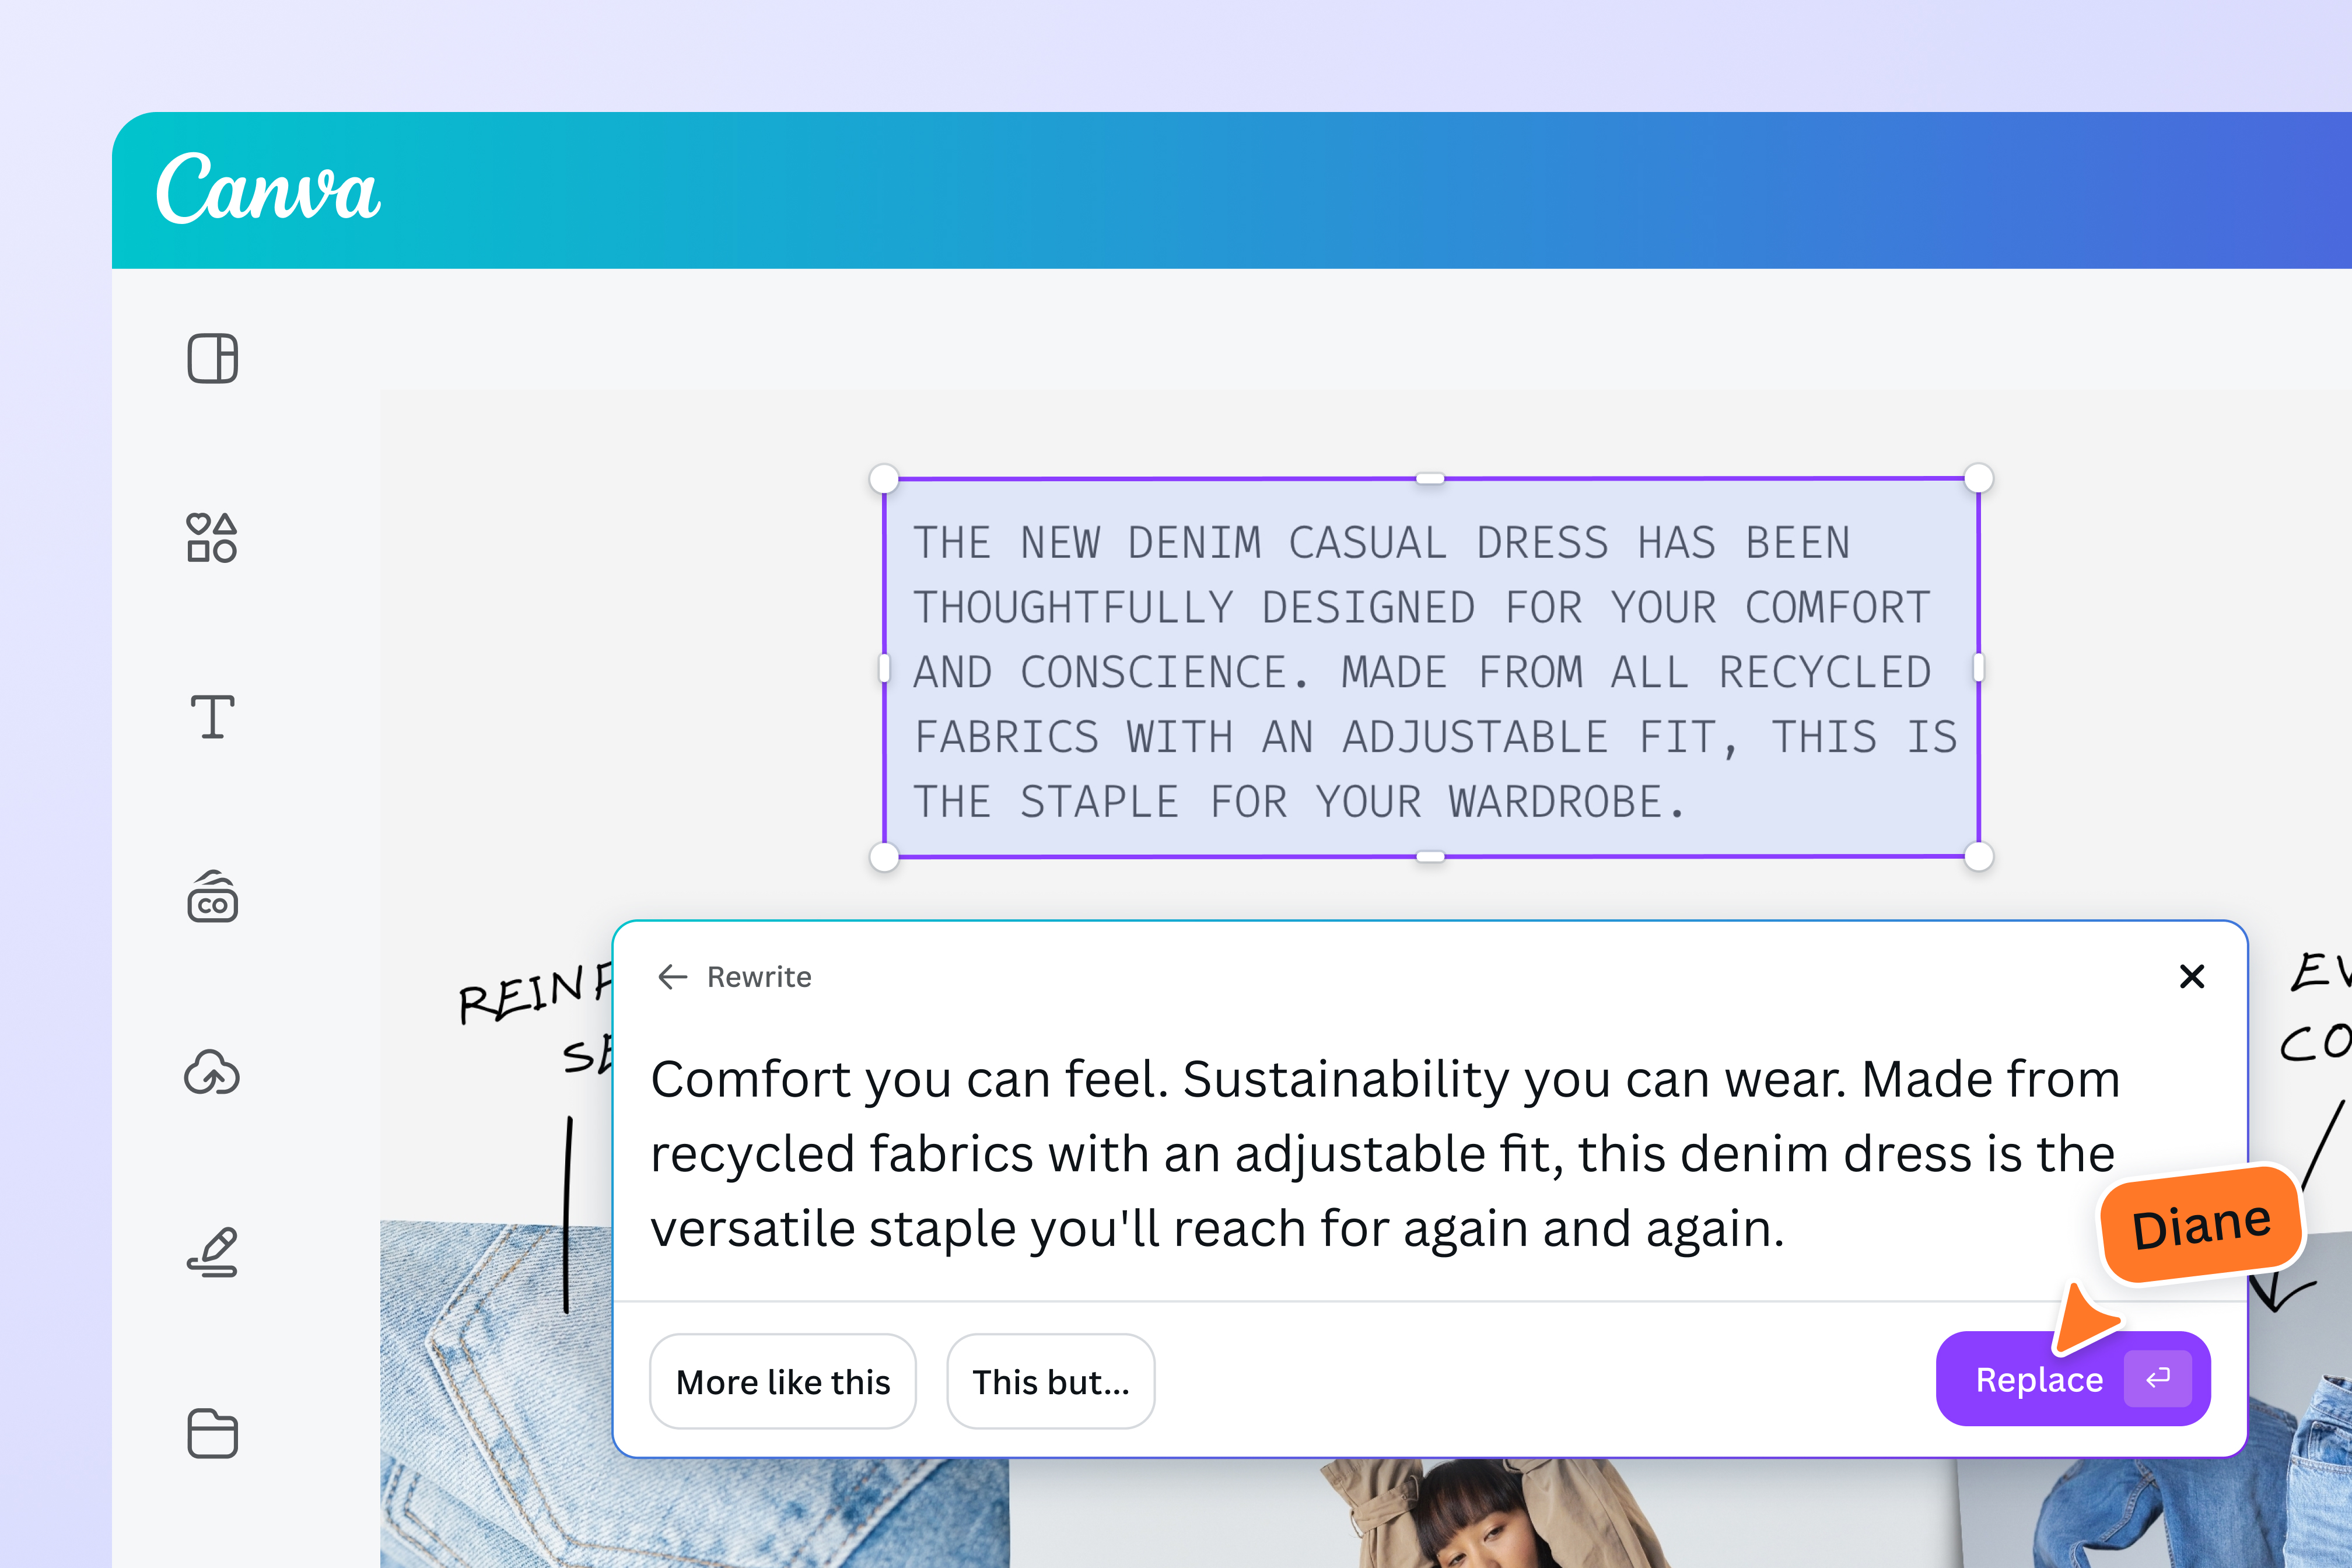Click the top-right corner resize handle
2352x1568 pixels.
point(1979,479)
